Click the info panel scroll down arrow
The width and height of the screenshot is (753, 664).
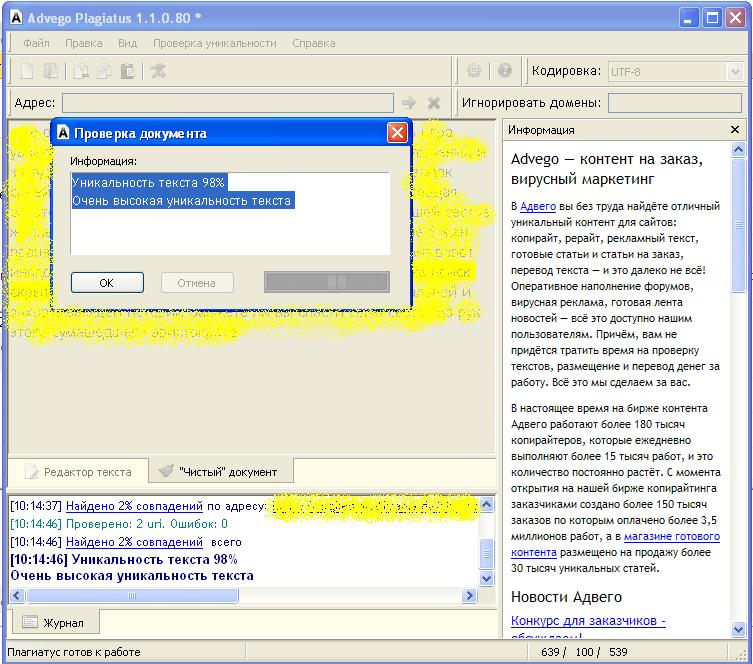[x=738, y=629]
